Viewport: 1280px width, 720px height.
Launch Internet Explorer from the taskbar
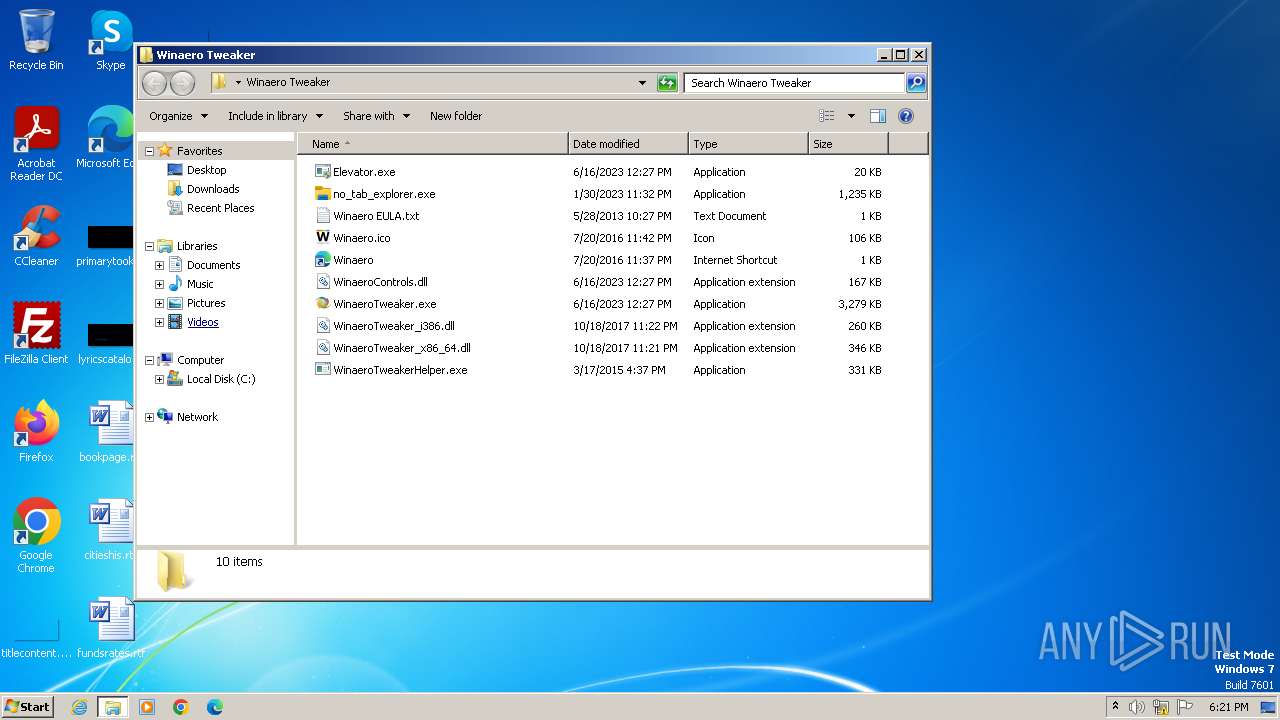click(x=79, y=707)
